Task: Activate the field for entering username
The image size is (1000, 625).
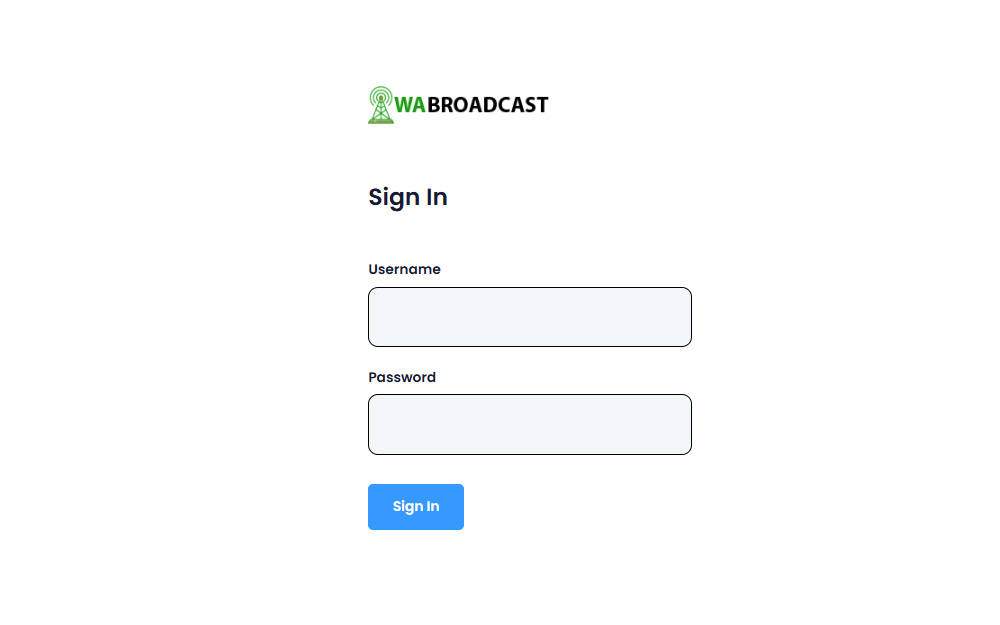Action: (x=529, y=317)
